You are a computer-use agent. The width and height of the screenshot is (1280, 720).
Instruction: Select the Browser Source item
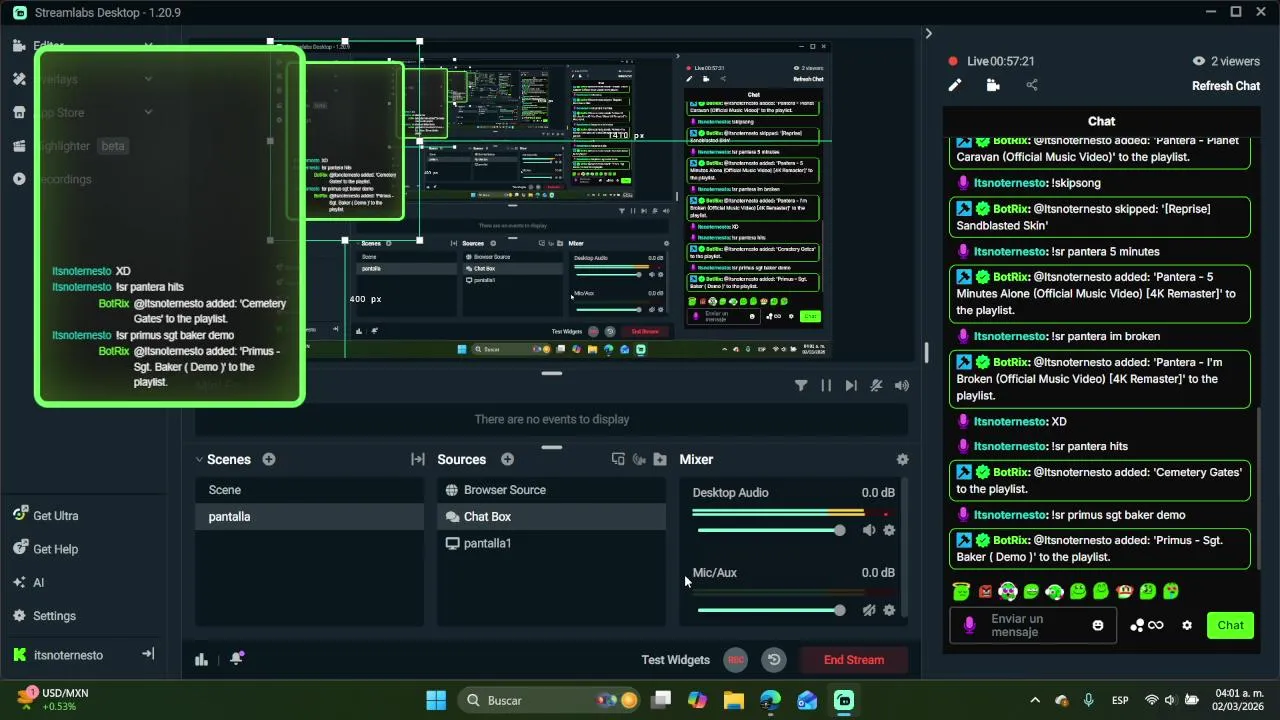coord(551,490)
